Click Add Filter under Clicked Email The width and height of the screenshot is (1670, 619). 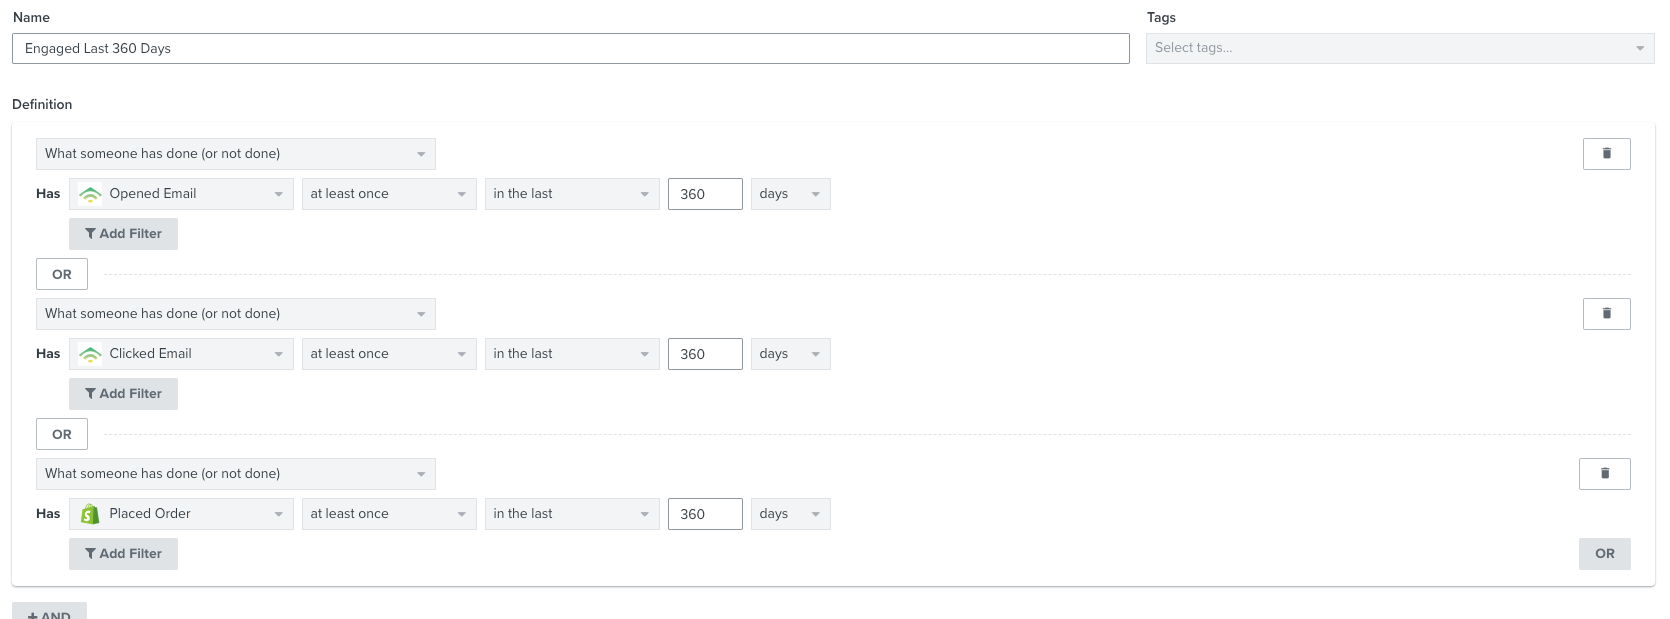[x=123, y=394]
